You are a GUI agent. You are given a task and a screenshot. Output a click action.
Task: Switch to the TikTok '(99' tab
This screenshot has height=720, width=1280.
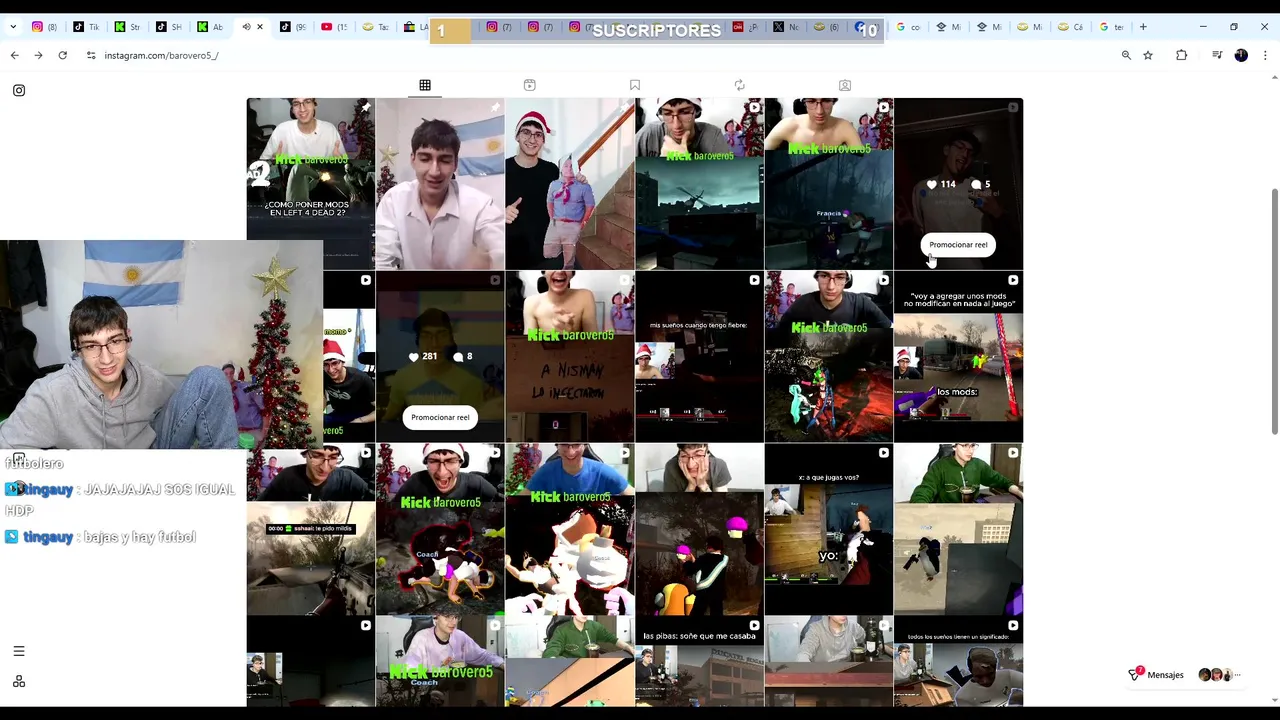pyautogui.click(x=292, y=27)
